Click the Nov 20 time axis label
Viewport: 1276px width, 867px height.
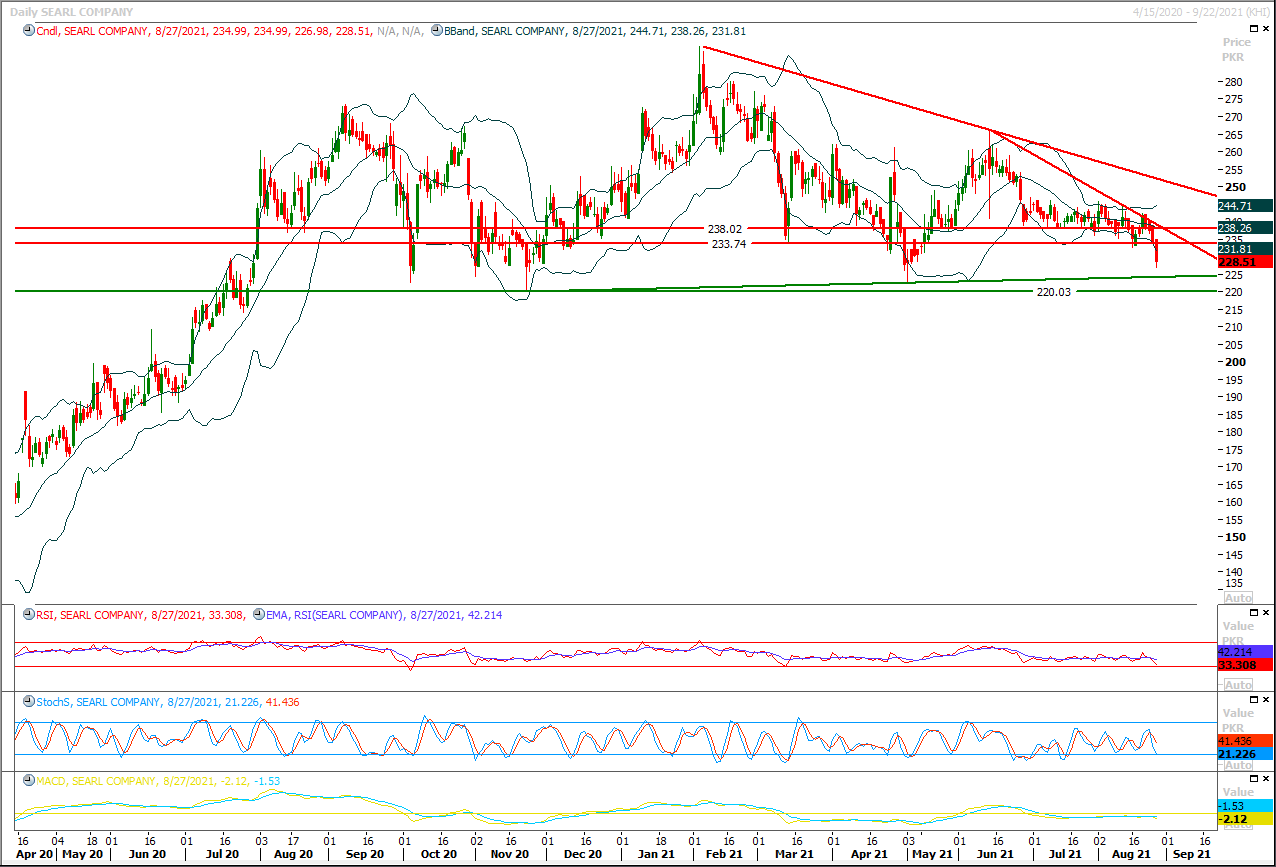point(510,855)
